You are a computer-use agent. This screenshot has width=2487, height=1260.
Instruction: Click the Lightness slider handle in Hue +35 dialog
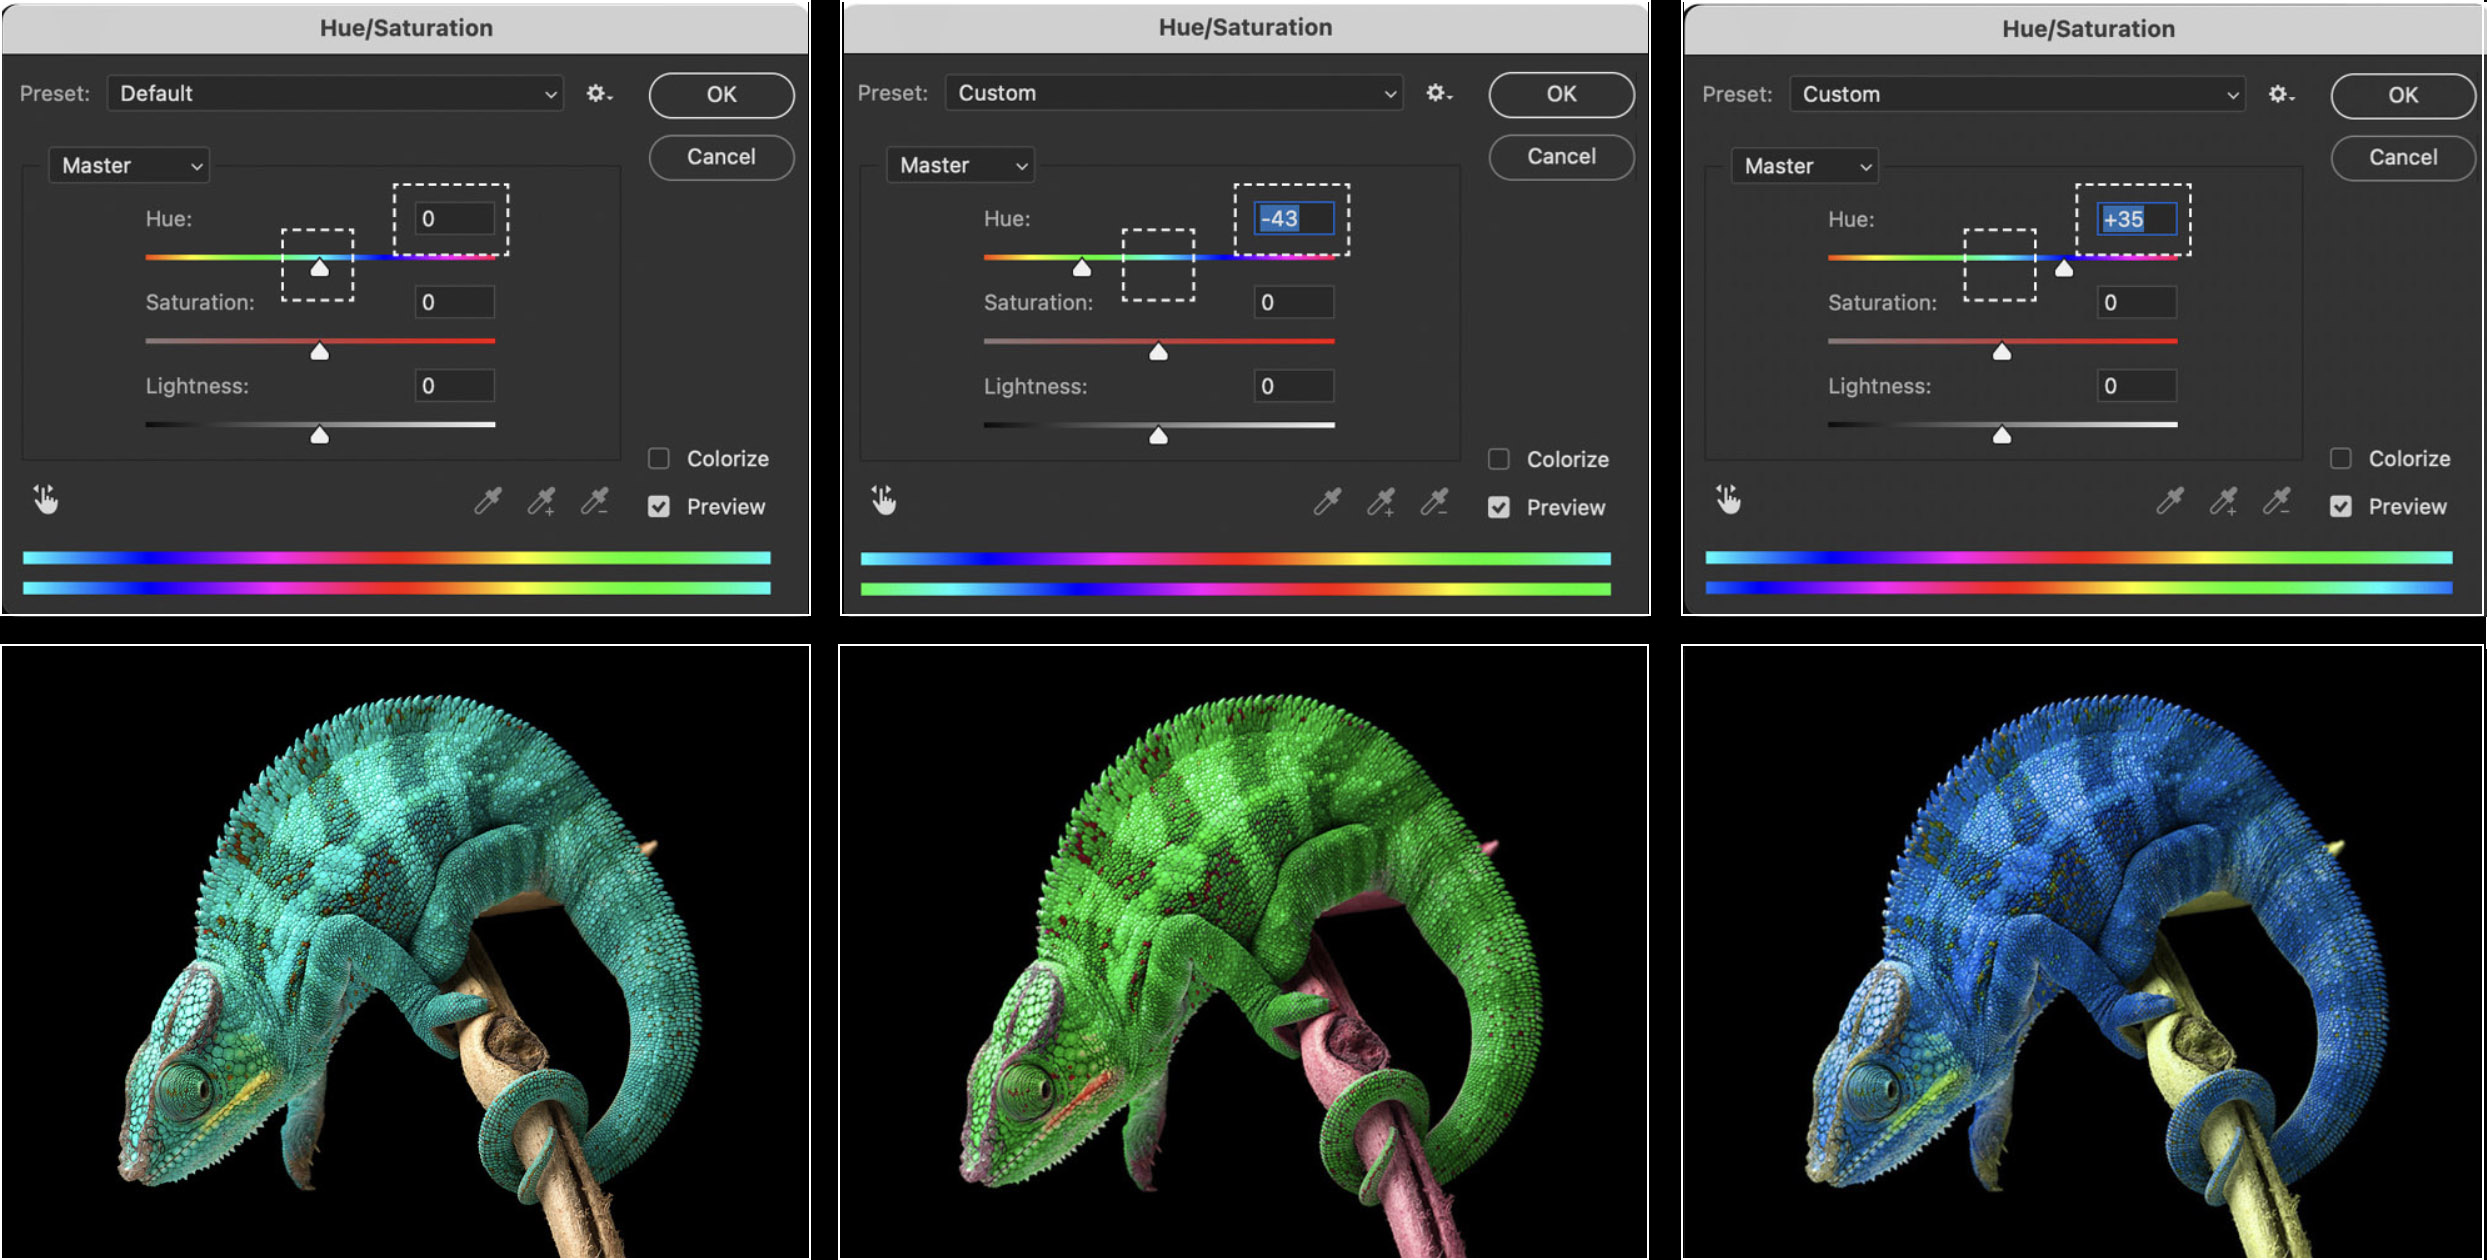2002,434
